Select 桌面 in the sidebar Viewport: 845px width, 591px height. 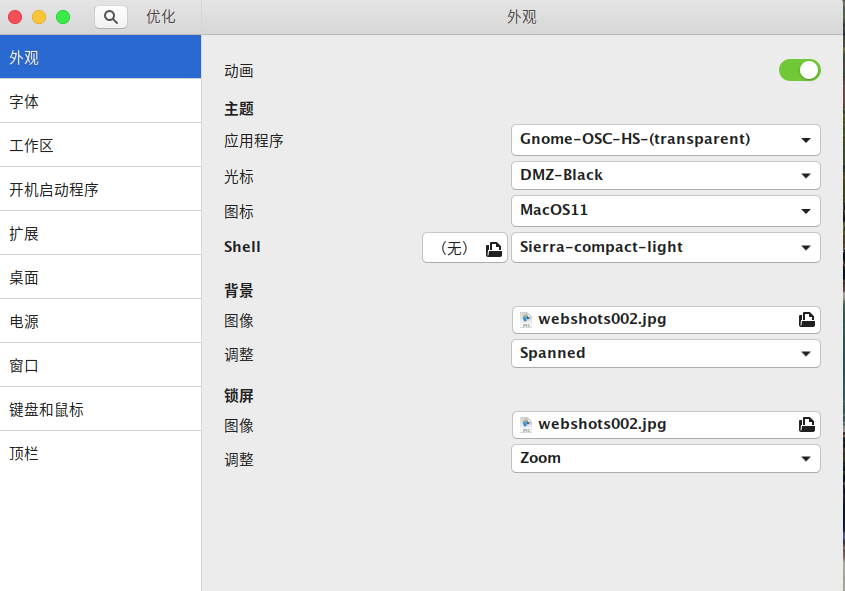tap(100, 277)
